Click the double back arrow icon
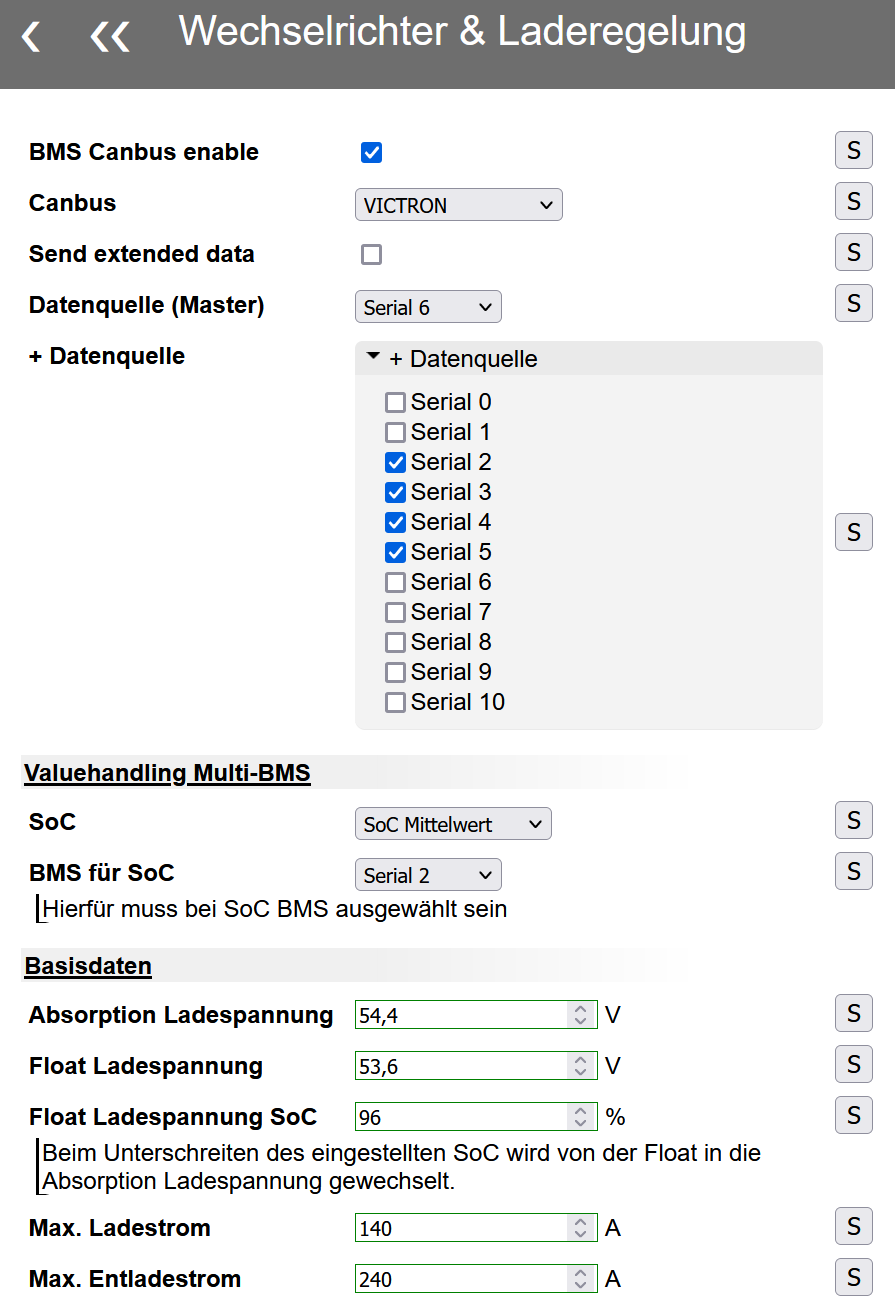This screenshot has width=895, height=1302. 110,37
